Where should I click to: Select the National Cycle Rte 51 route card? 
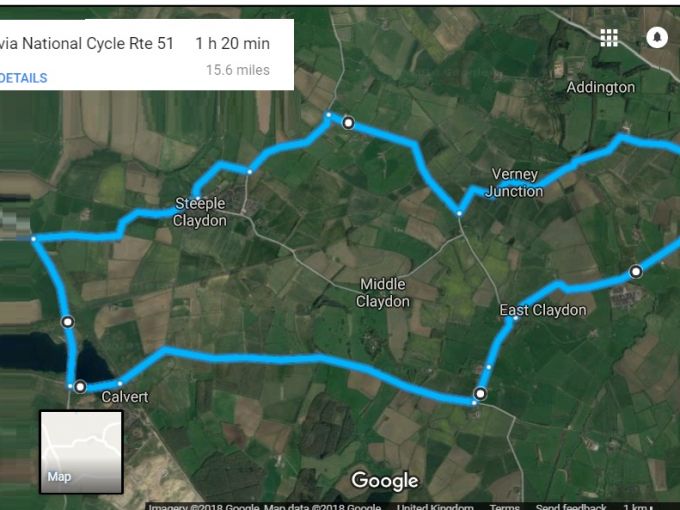[147, 55]
